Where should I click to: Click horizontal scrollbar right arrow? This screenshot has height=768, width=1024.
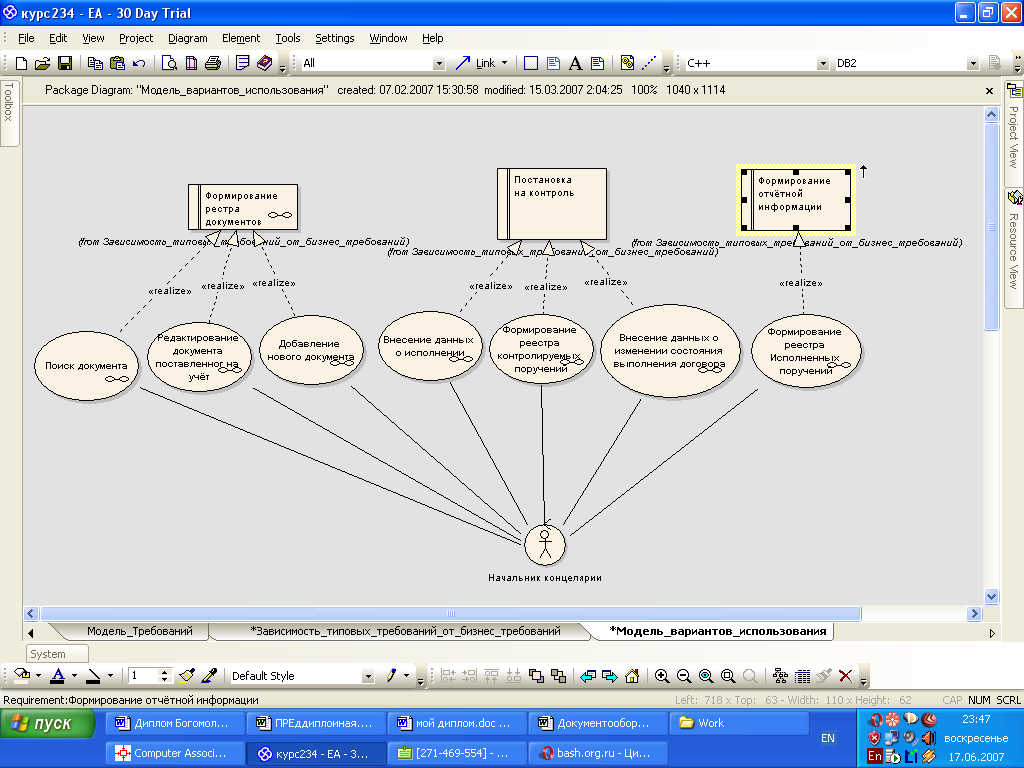pos(974,613)
